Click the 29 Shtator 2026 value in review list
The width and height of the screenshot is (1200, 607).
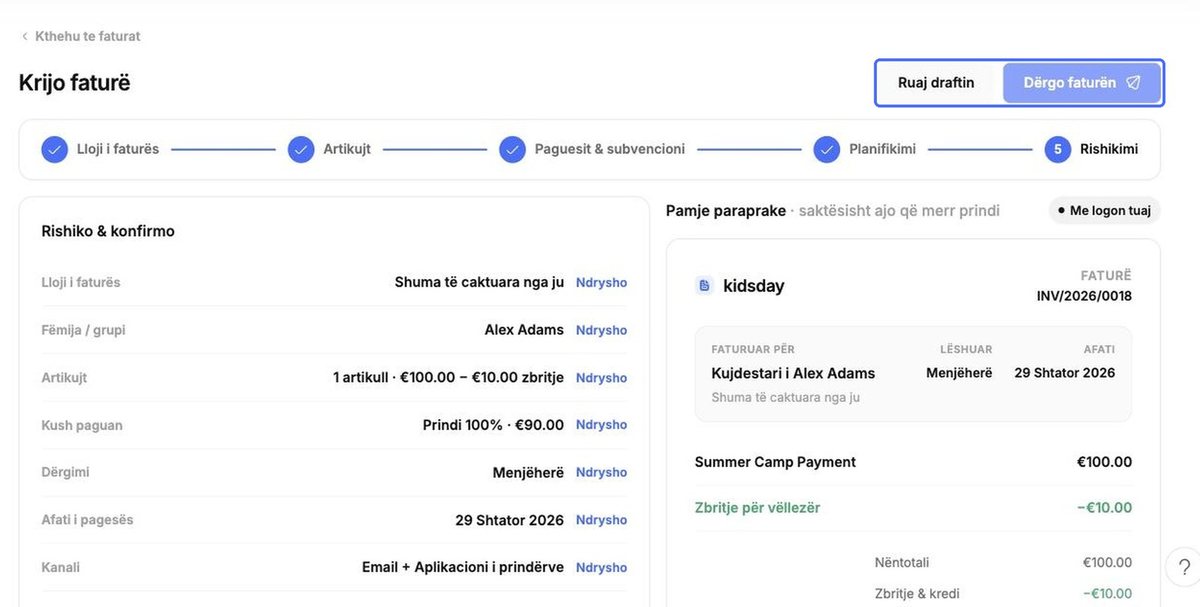509,520
